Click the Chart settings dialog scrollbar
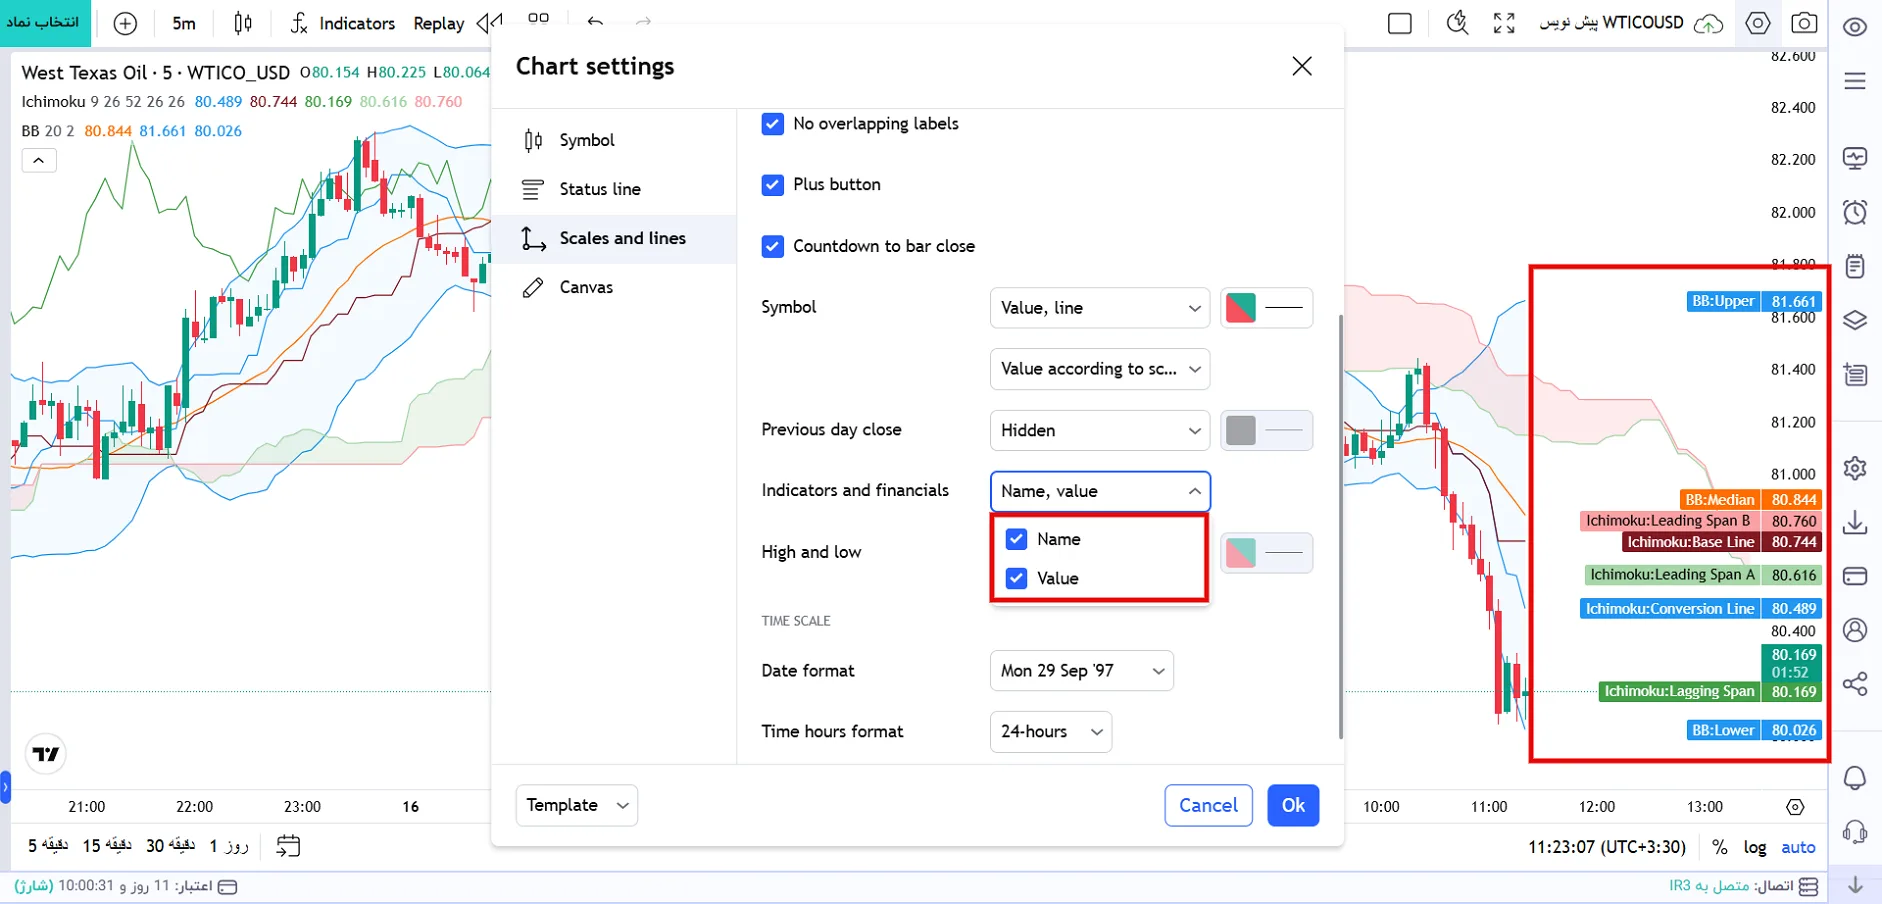This screenshot has height=904, width=1882. tap(1340, 527)
